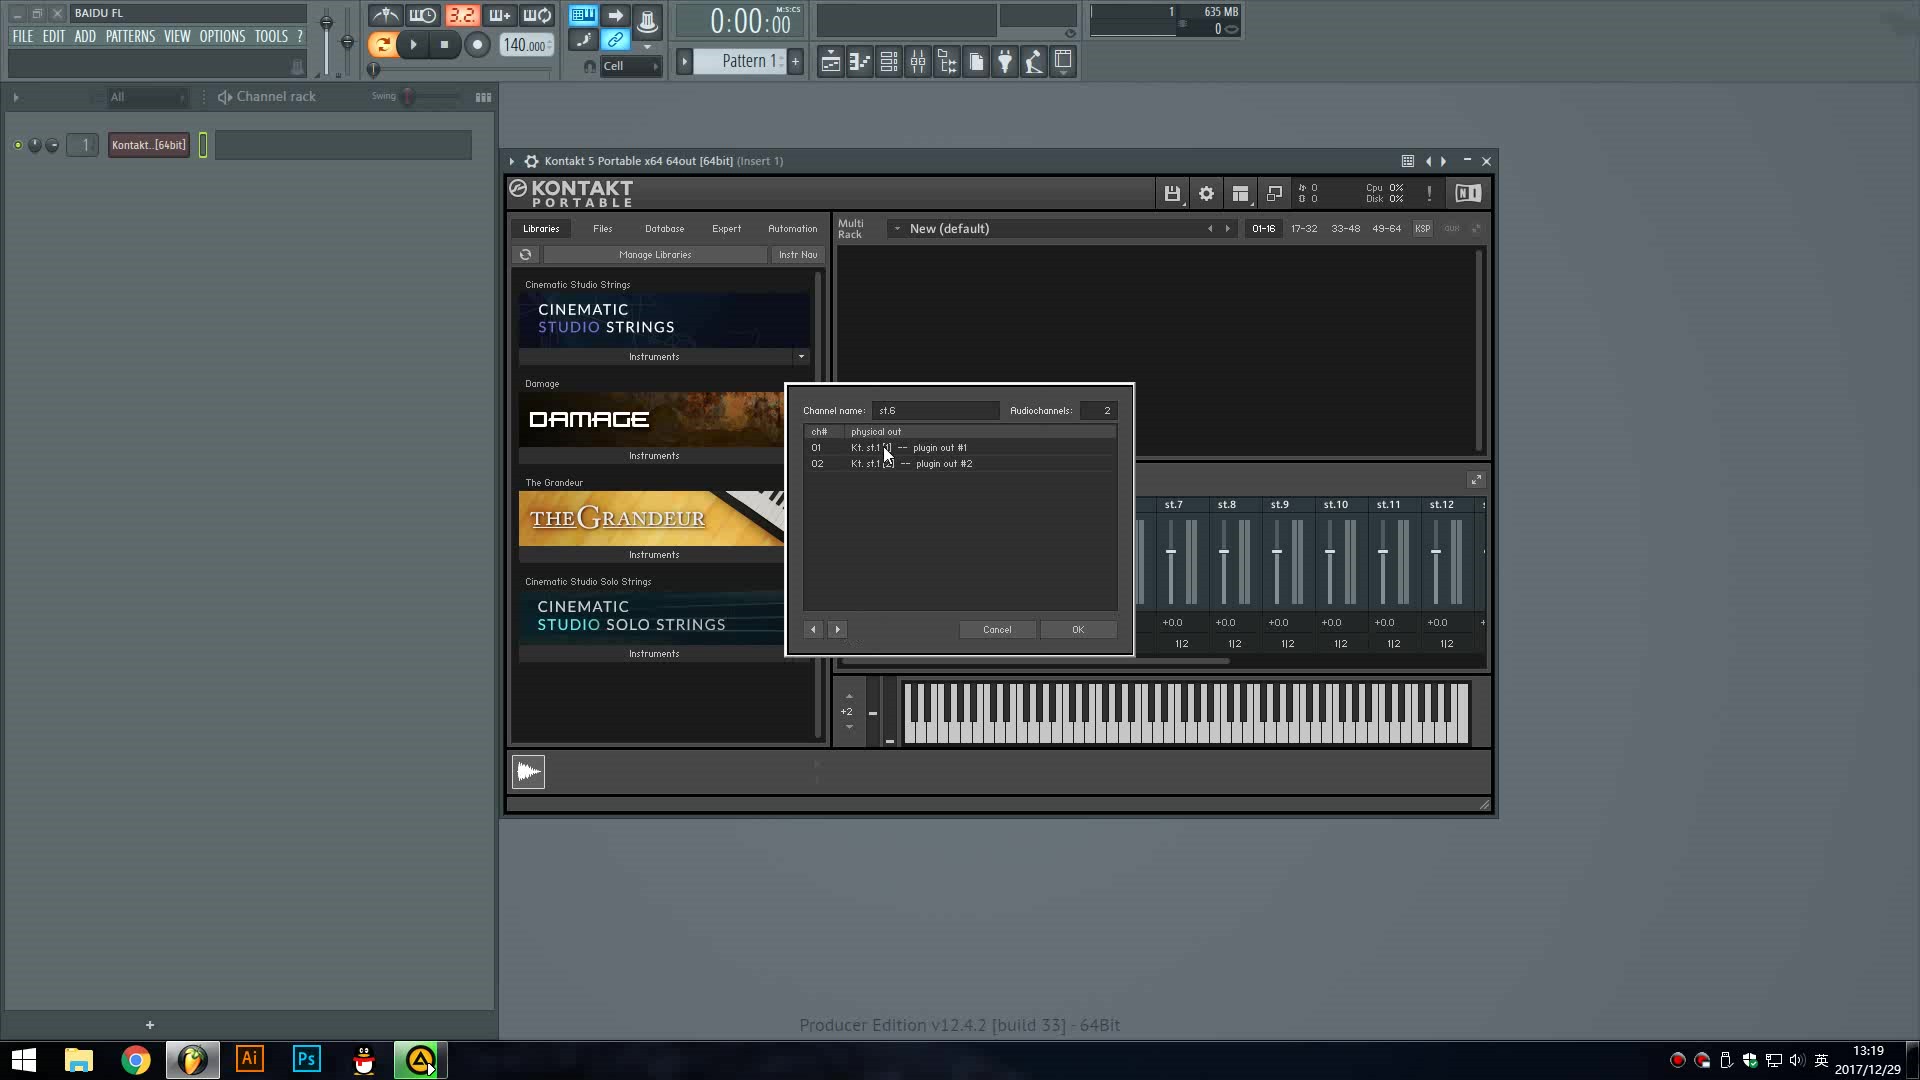Open Kontakt workspace layout icon
This screenshot has width=1920, height=1080.
1240,194
